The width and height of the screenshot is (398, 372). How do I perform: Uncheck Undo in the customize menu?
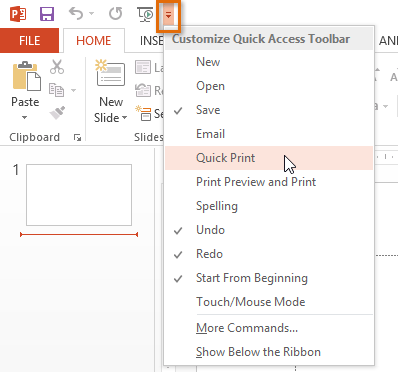coord(269,230)
